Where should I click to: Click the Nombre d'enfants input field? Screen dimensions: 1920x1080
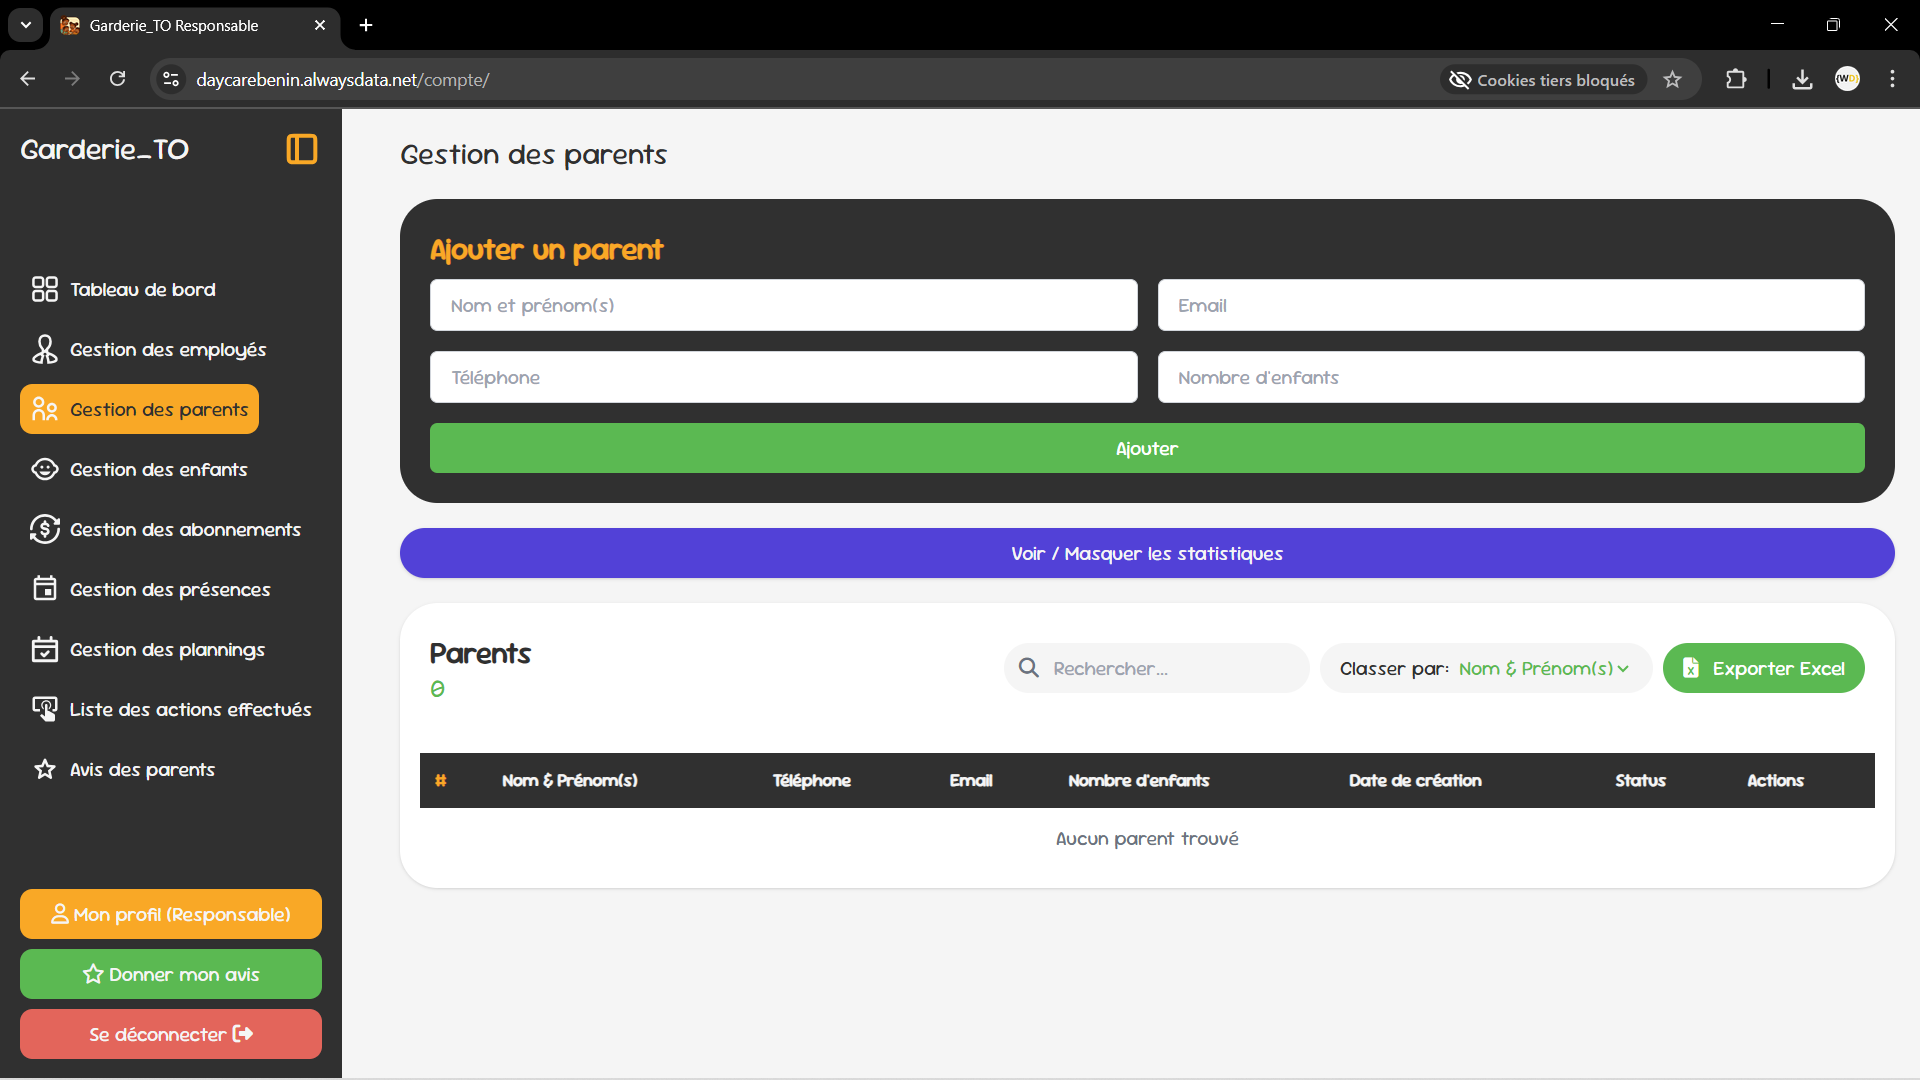pyautogui.click(x=1510, y=377)
